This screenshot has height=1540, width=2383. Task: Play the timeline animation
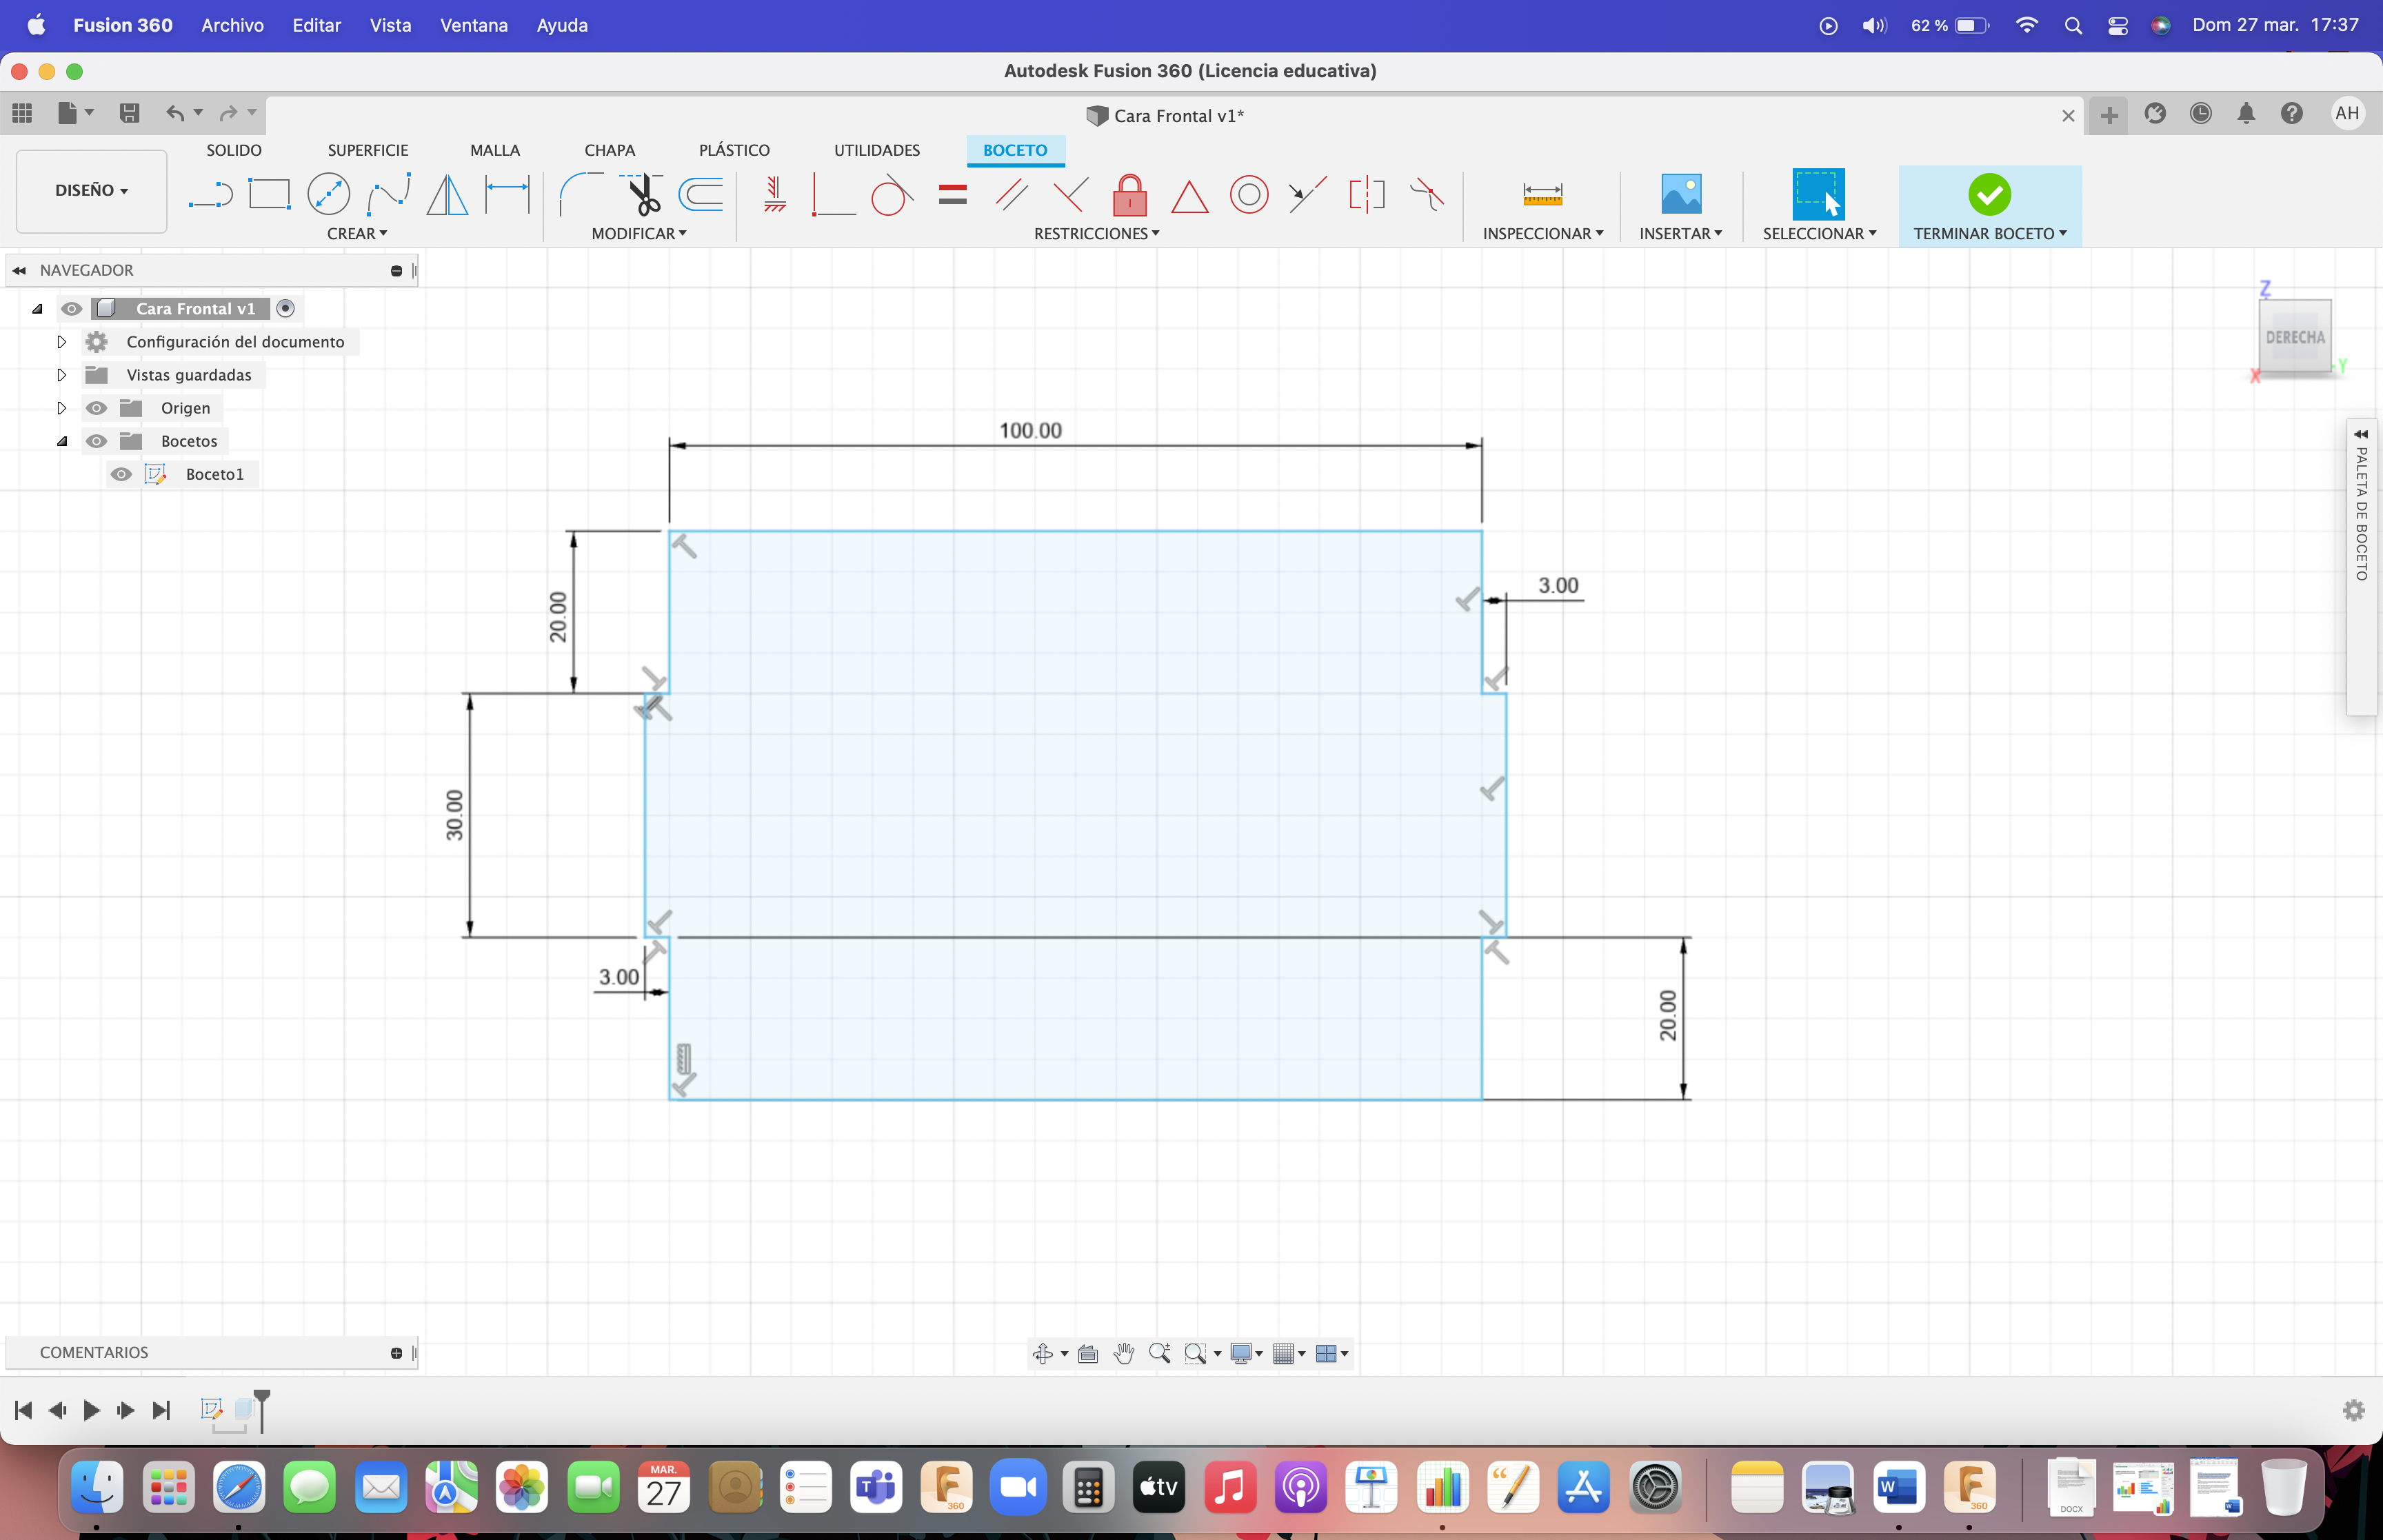pos(91,1410)
